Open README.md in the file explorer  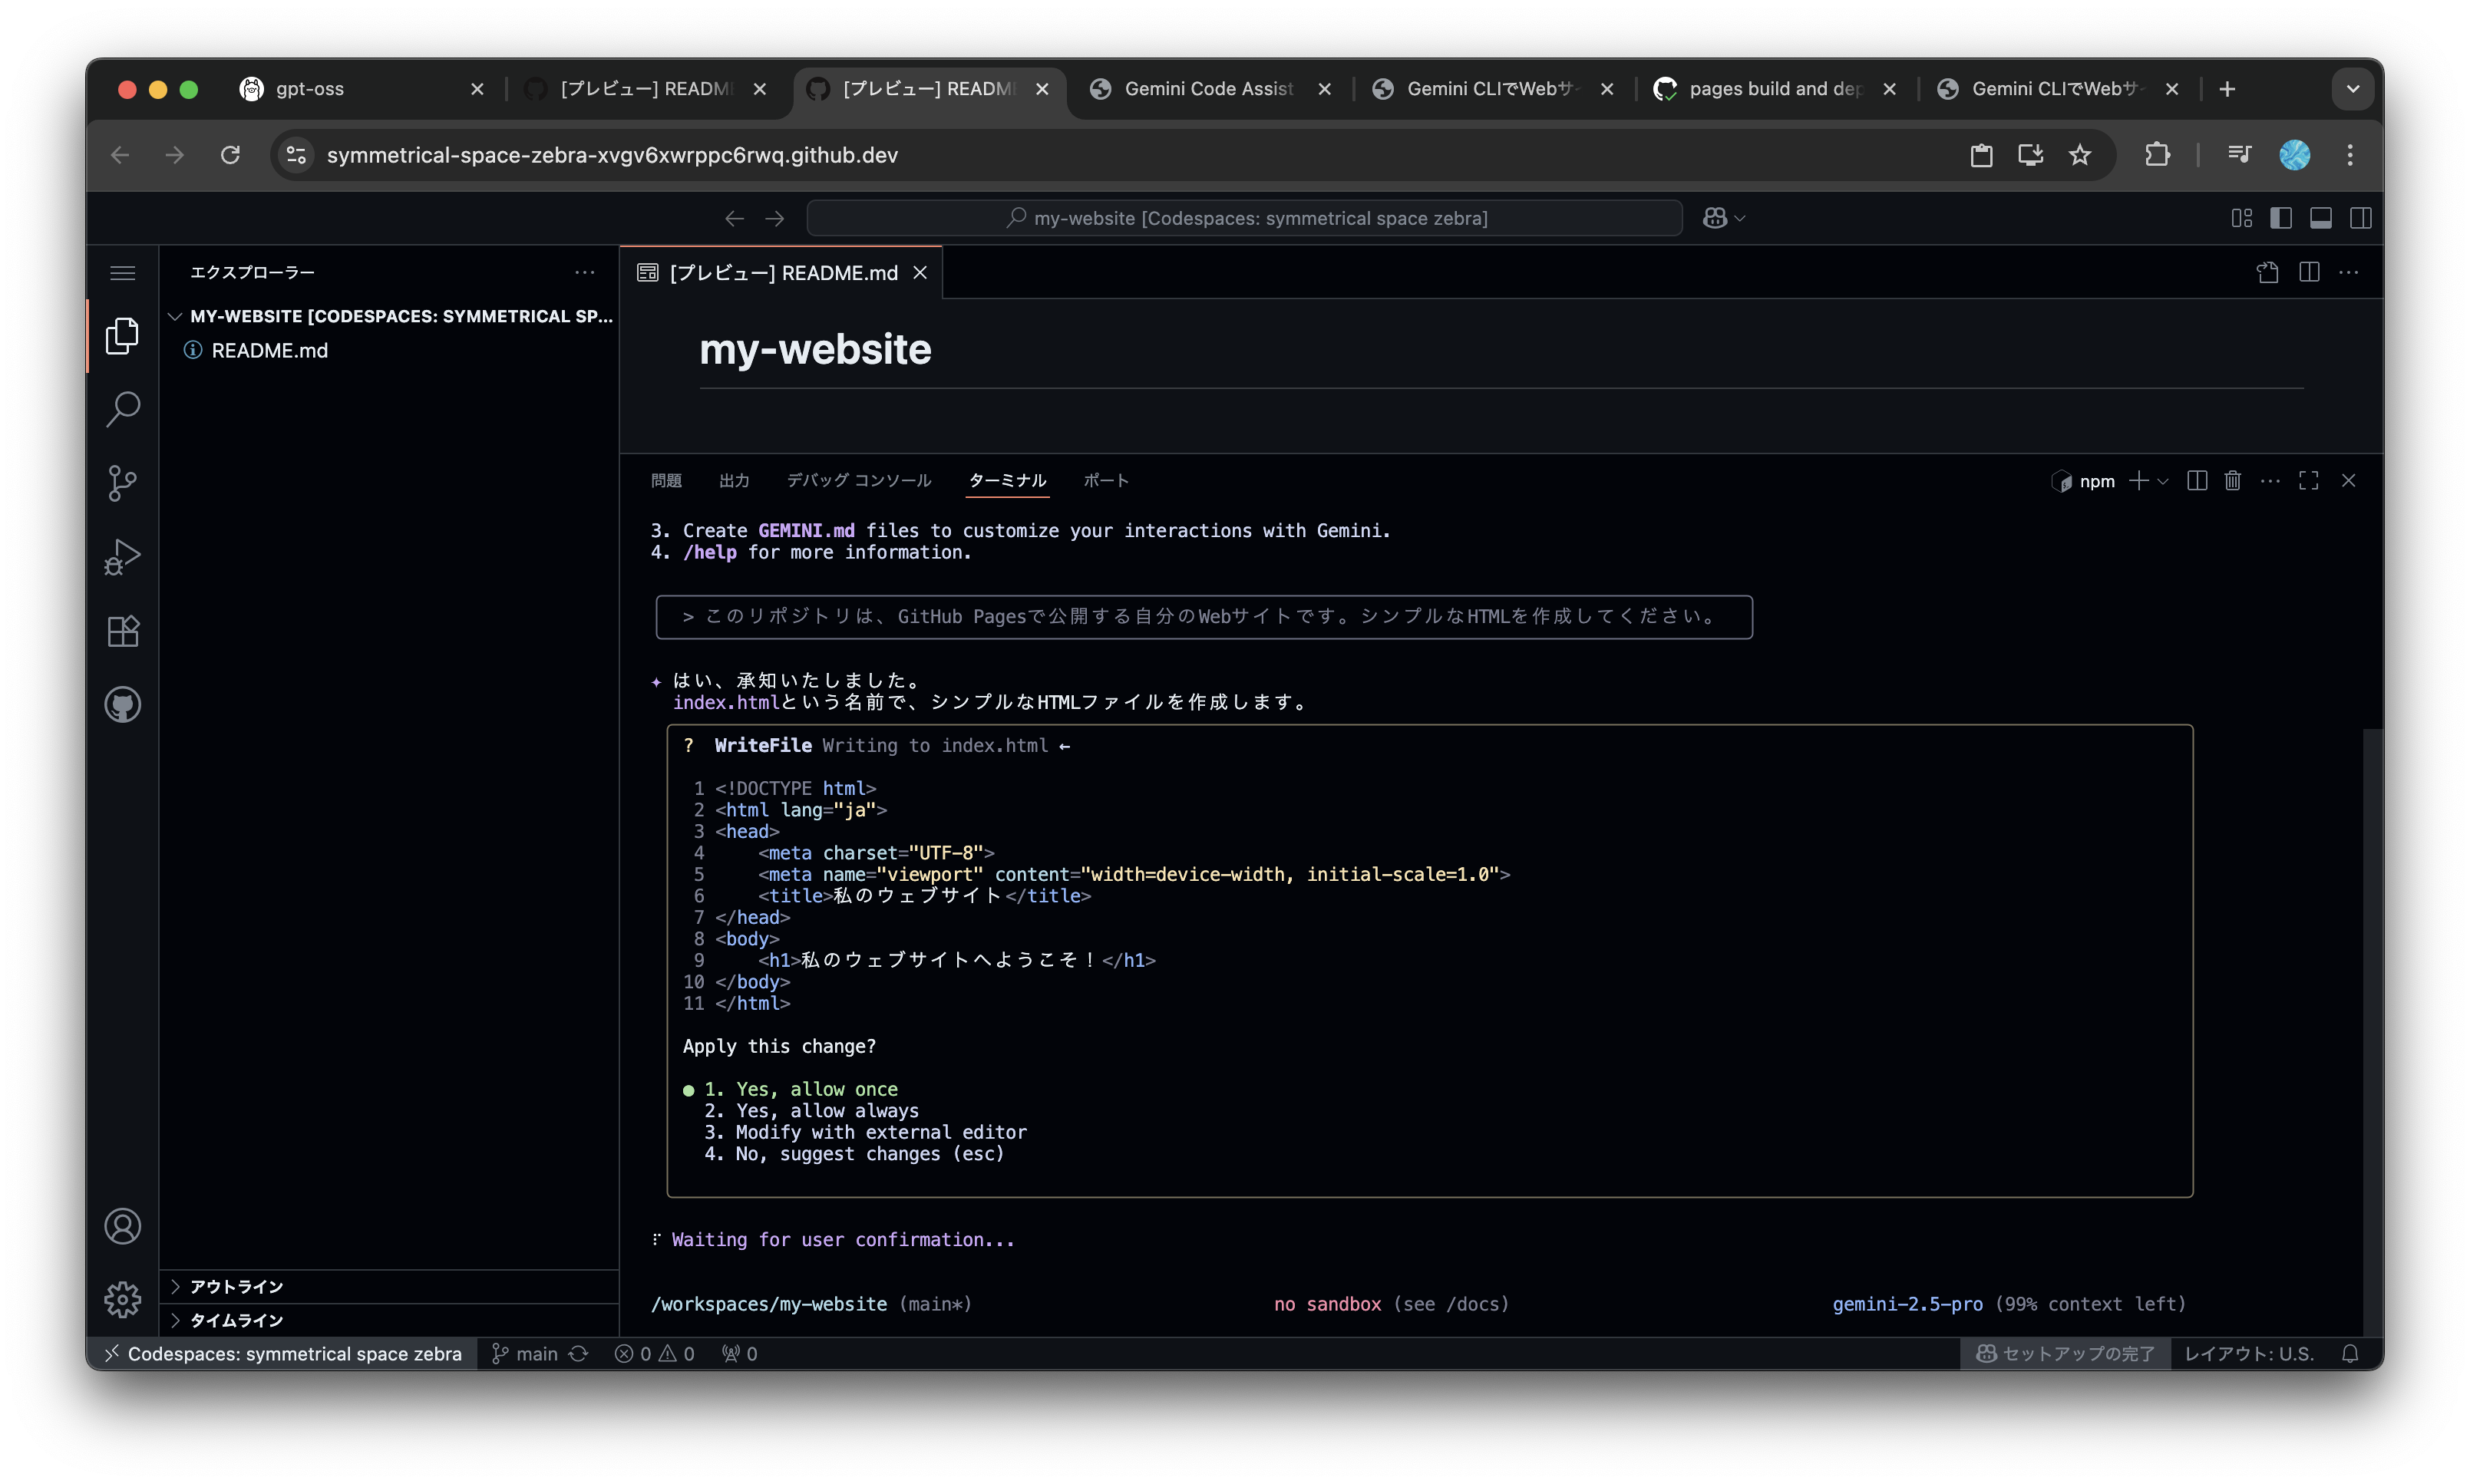(x=391, y=351)
